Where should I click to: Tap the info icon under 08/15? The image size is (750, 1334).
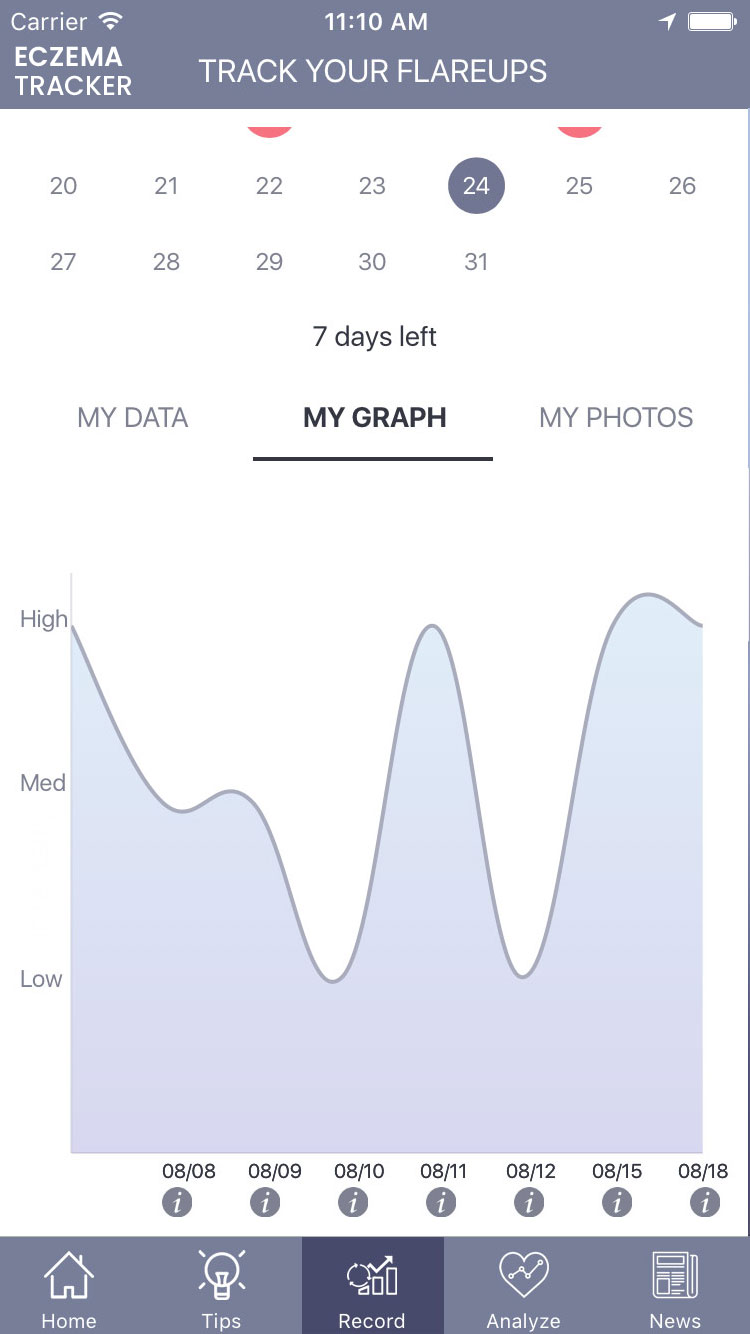(x=617, y=1203)
